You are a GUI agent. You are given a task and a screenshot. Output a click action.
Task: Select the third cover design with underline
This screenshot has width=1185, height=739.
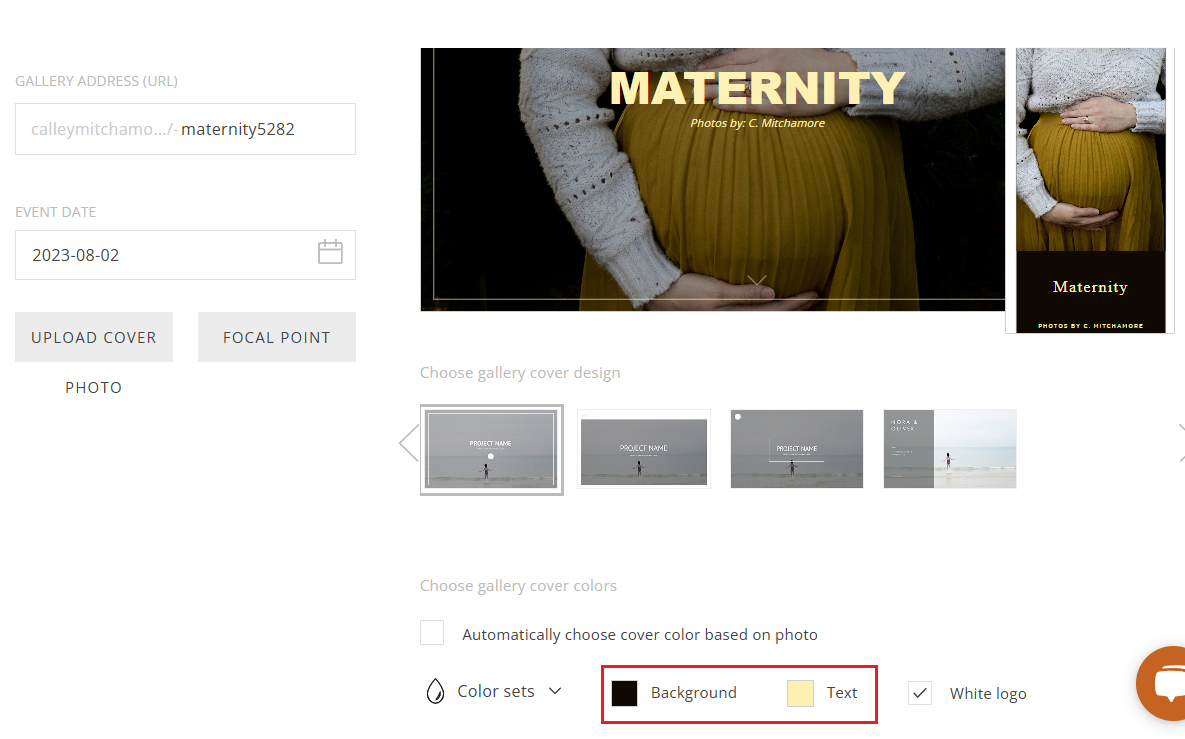pyautogui.click(x=797, y=450)
